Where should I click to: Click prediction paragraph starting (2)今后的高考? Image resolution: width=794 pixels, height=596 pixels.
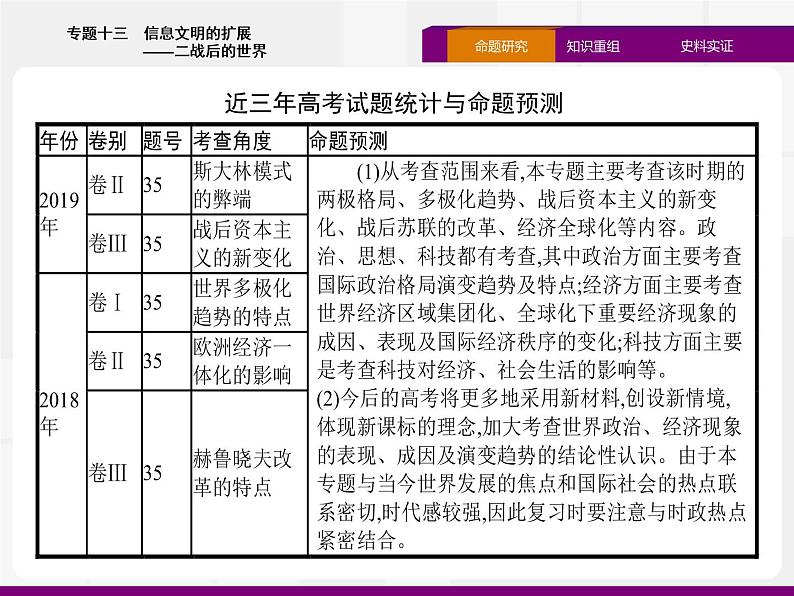(530, 469)
